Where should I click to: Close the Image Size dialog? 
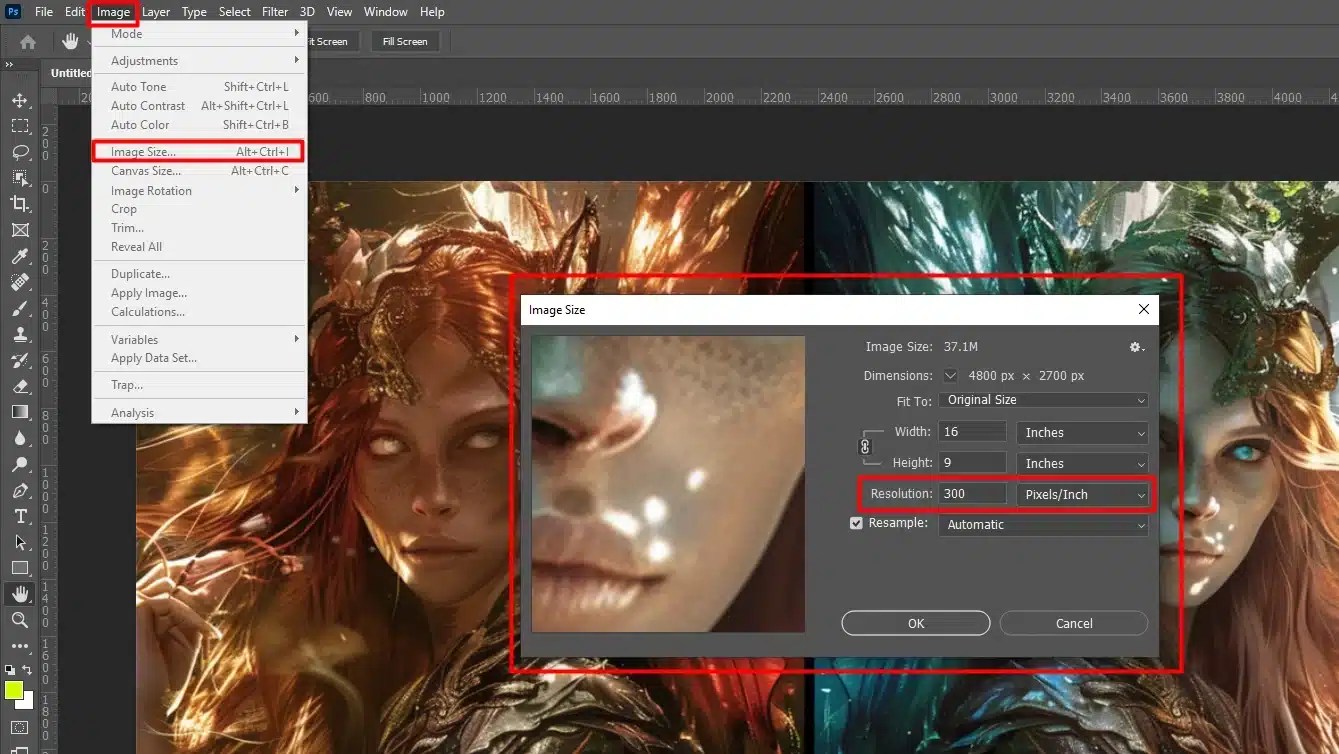[1144, 310]
